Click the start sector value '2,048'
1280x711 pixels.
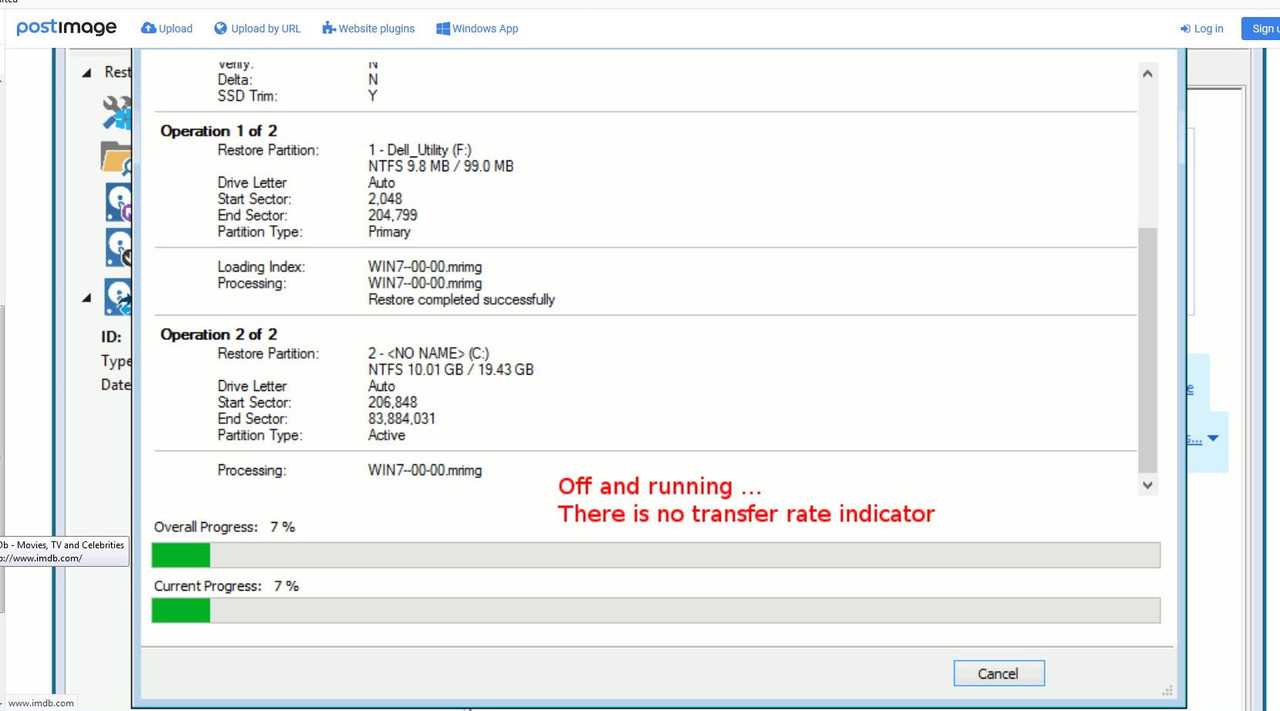tap(385, 199)
